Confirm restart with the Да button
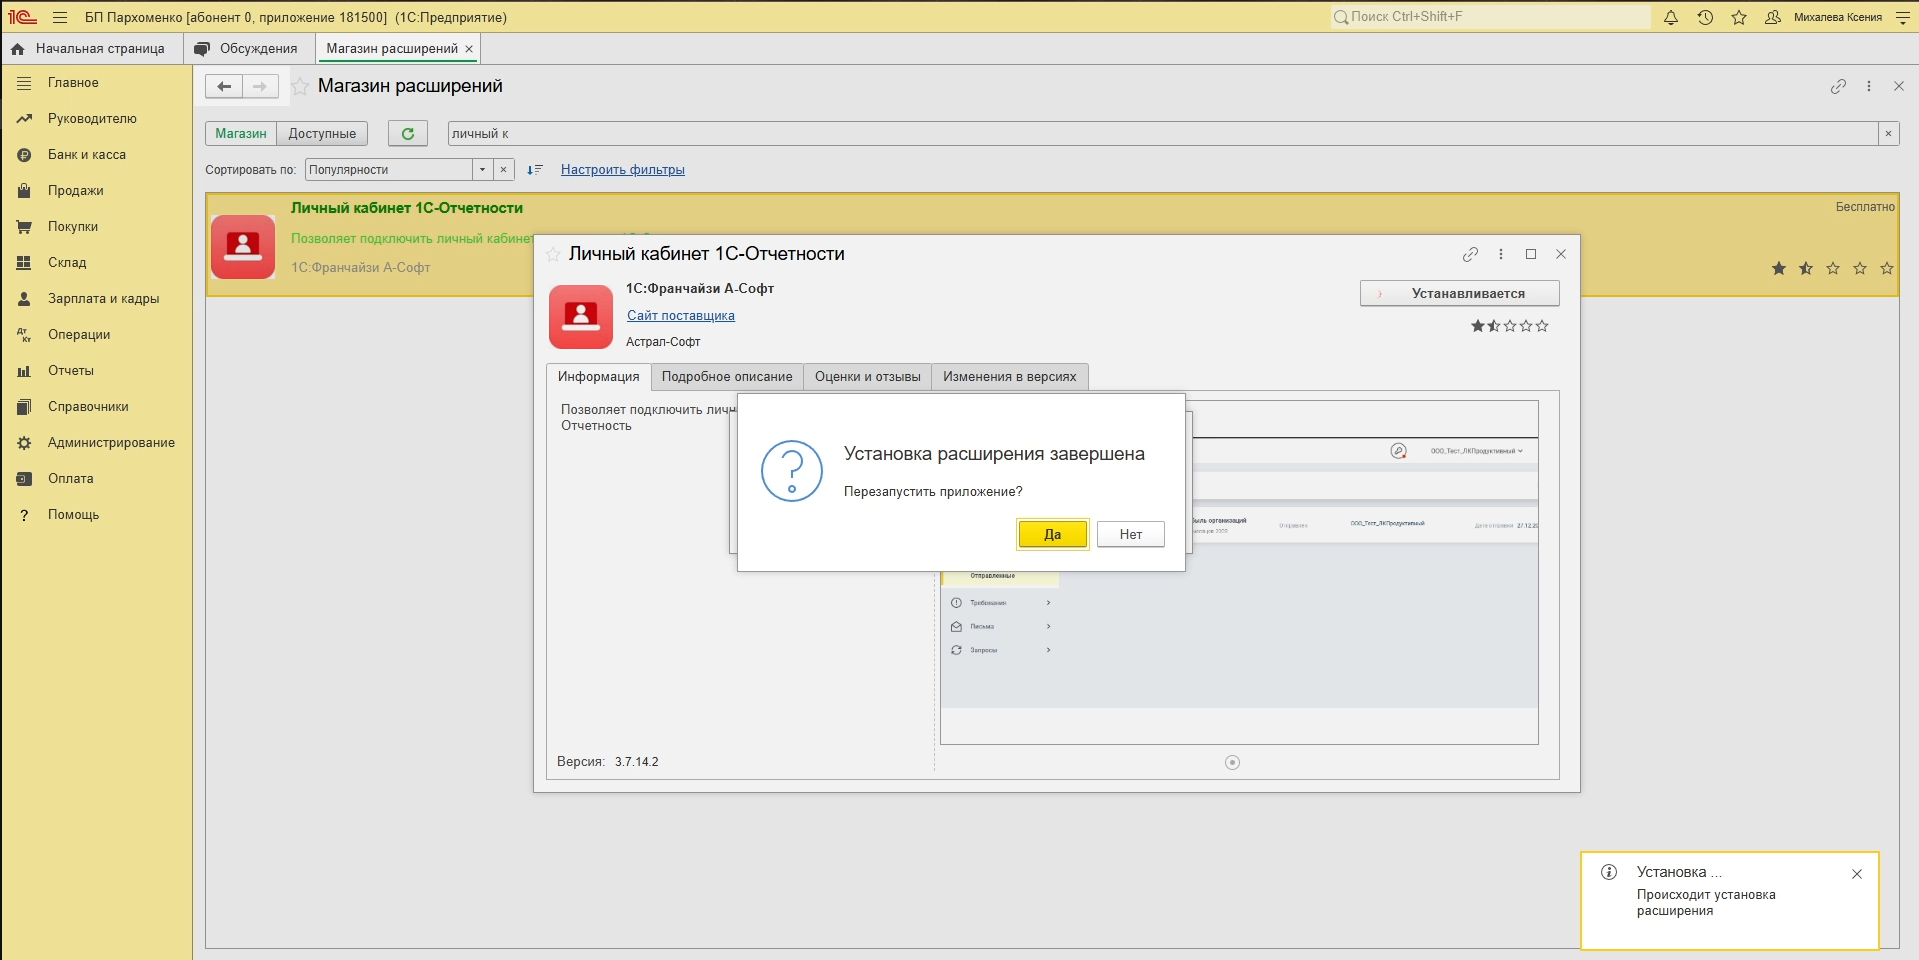The image size is (1919, 960). (1052, 534)
